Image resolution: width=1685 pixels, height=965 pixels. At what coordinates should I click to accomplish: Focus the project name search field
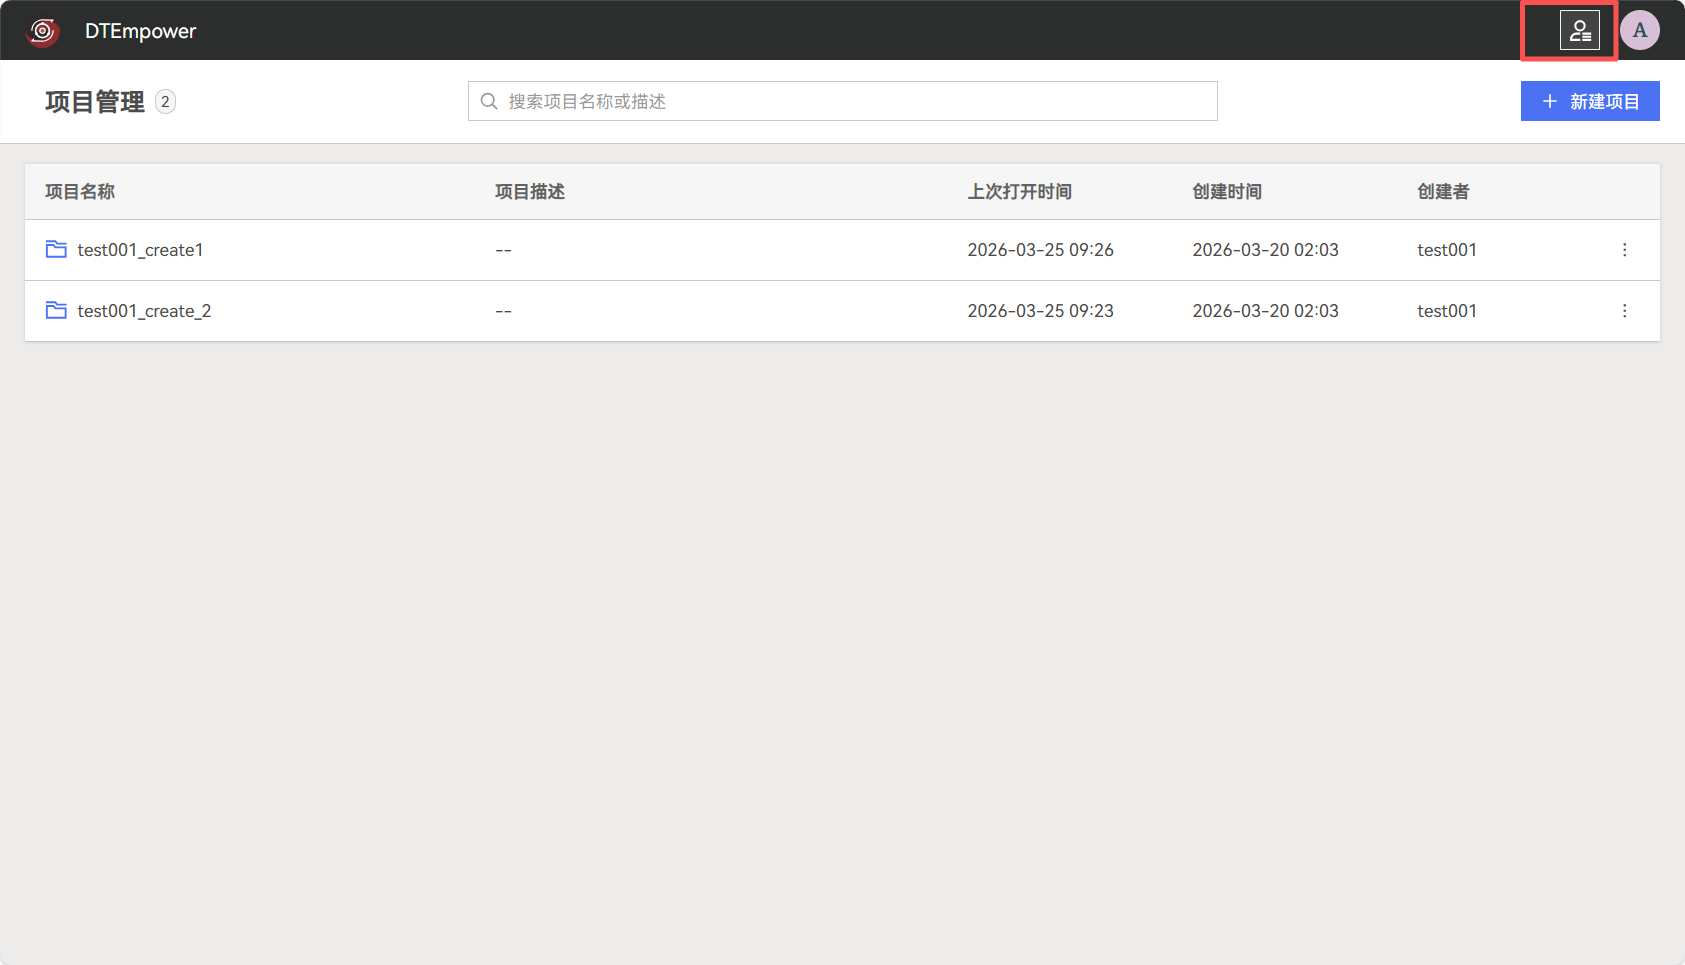tap(843, 101)
